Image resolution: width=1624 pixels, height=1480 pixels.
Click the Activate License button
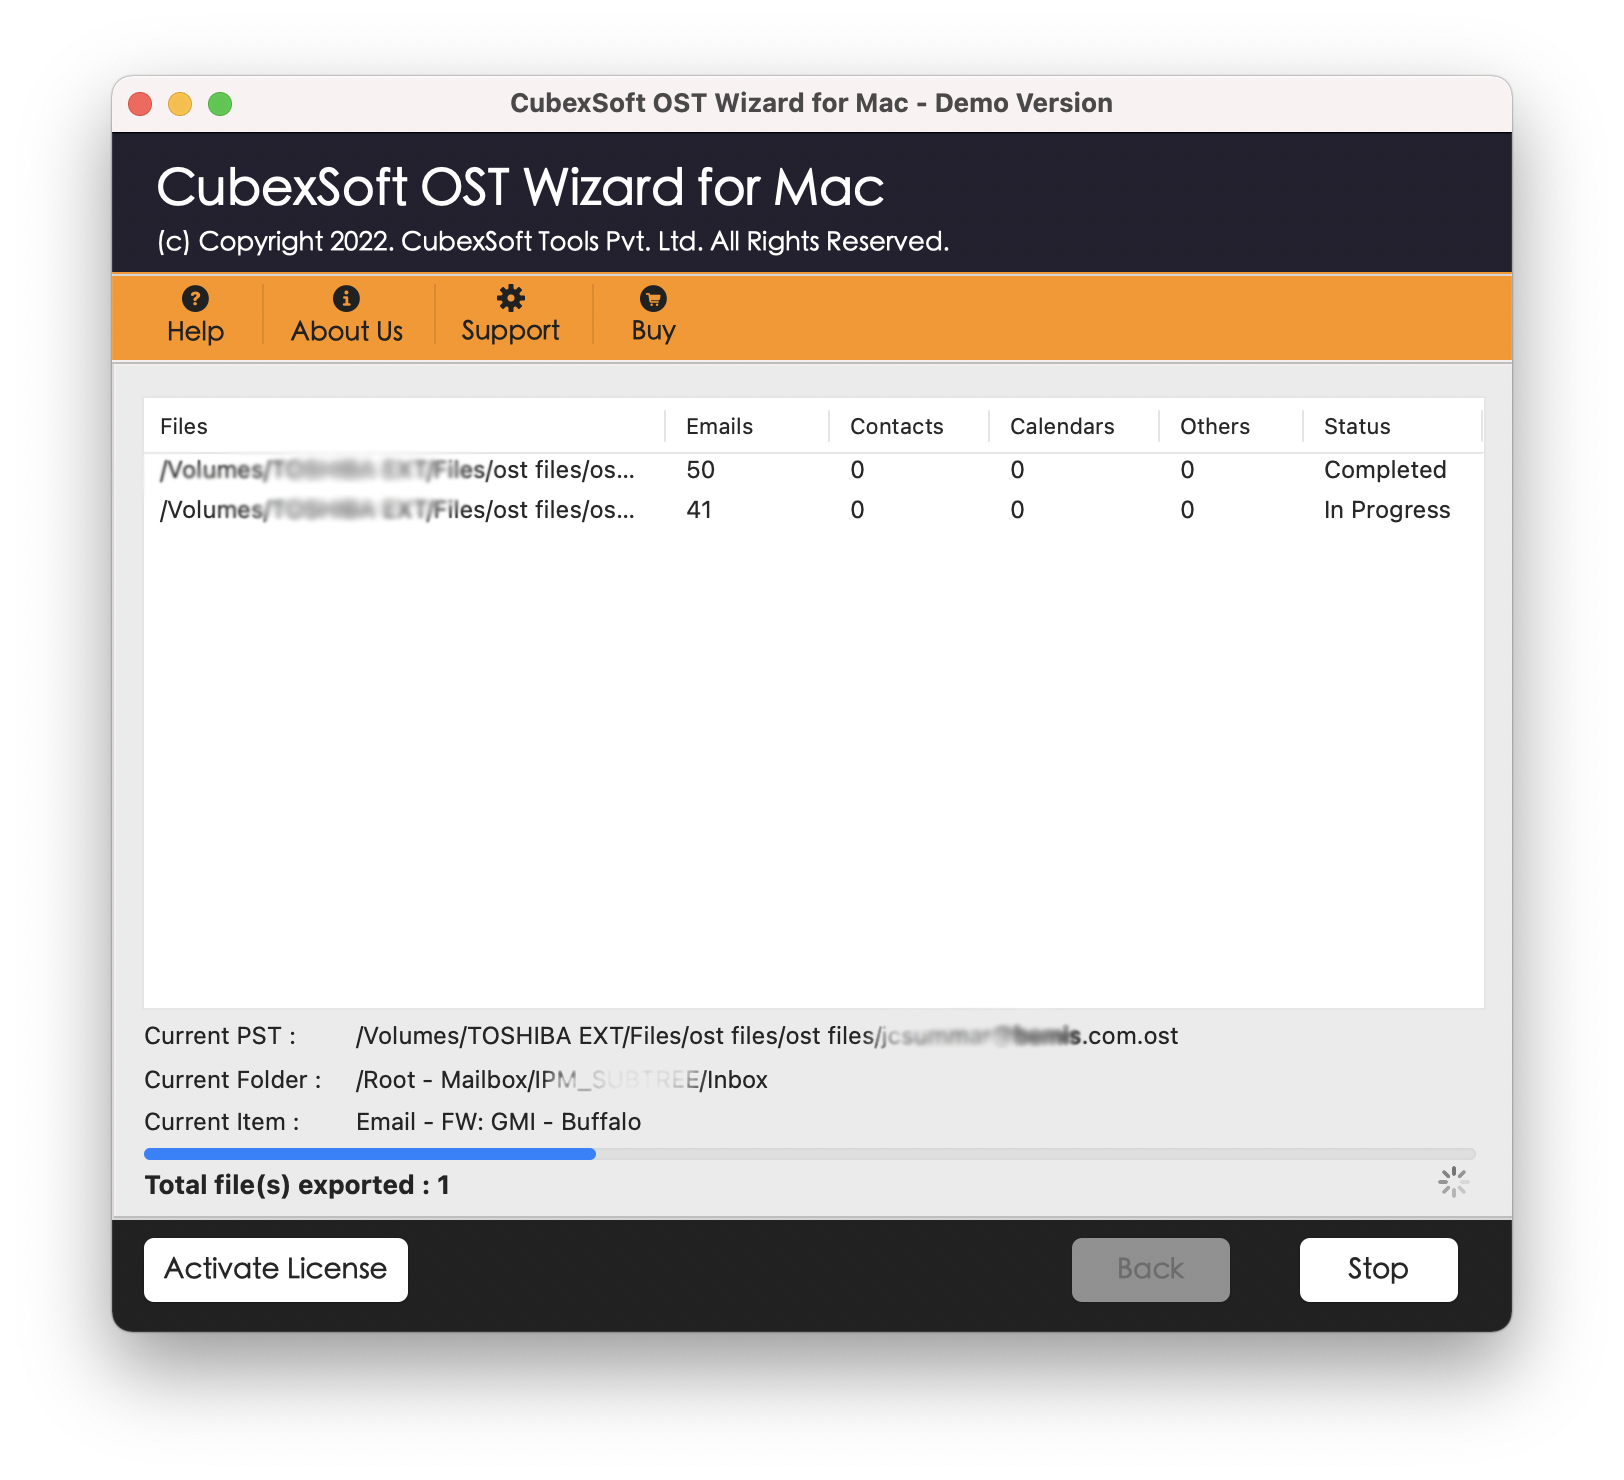(x=276, y=1269)
